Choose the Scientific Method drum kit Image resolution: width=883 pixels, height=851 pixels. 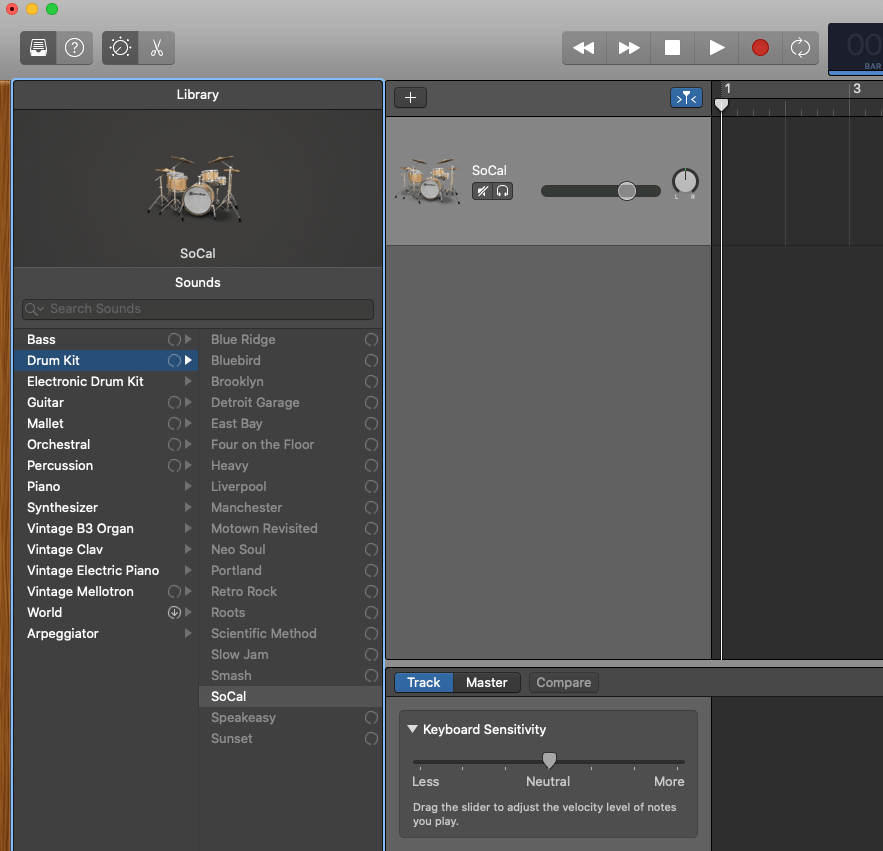pos(290,634)
